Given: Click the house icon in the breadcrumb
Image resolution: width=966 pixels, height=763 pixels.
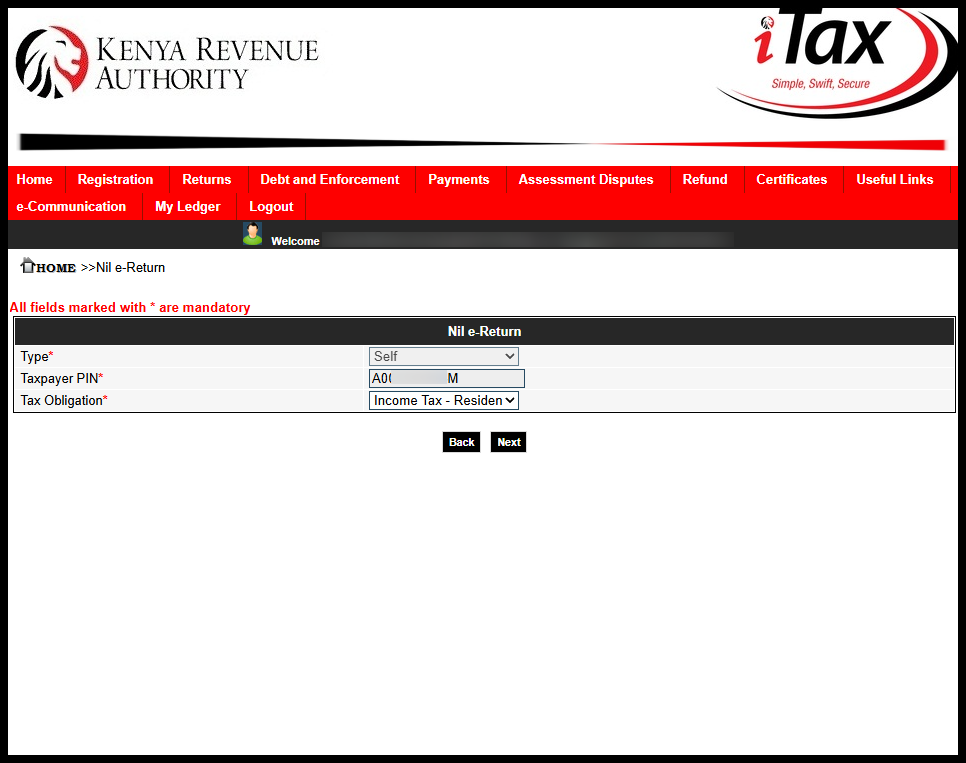Looking at the screenshot, I should [27, 265].
